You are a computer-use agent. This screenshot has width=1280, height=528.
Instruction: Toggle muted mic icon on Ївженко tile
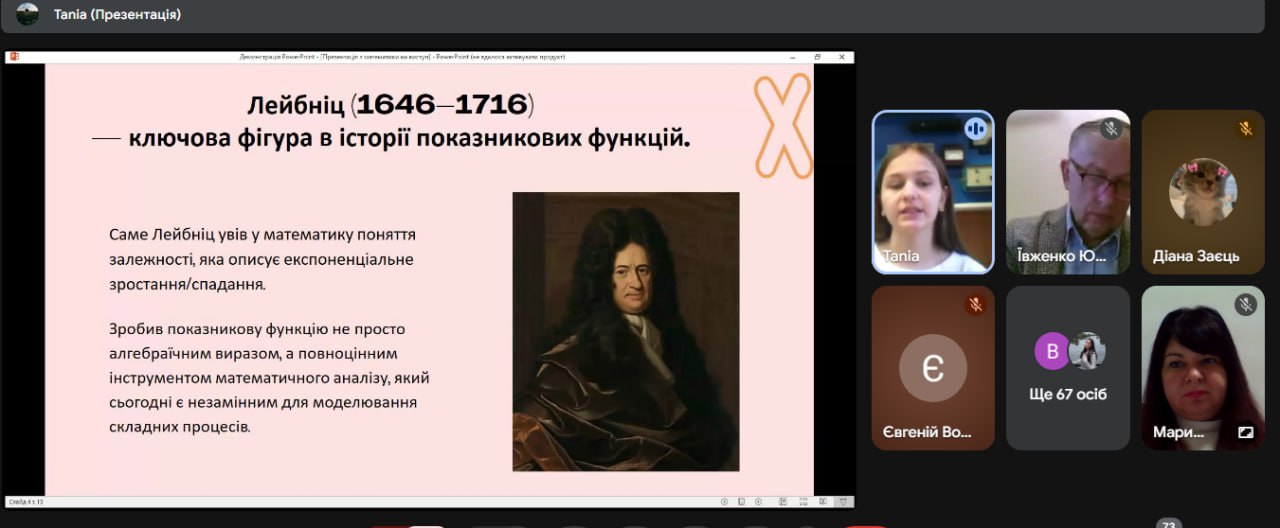(1110, 129)
